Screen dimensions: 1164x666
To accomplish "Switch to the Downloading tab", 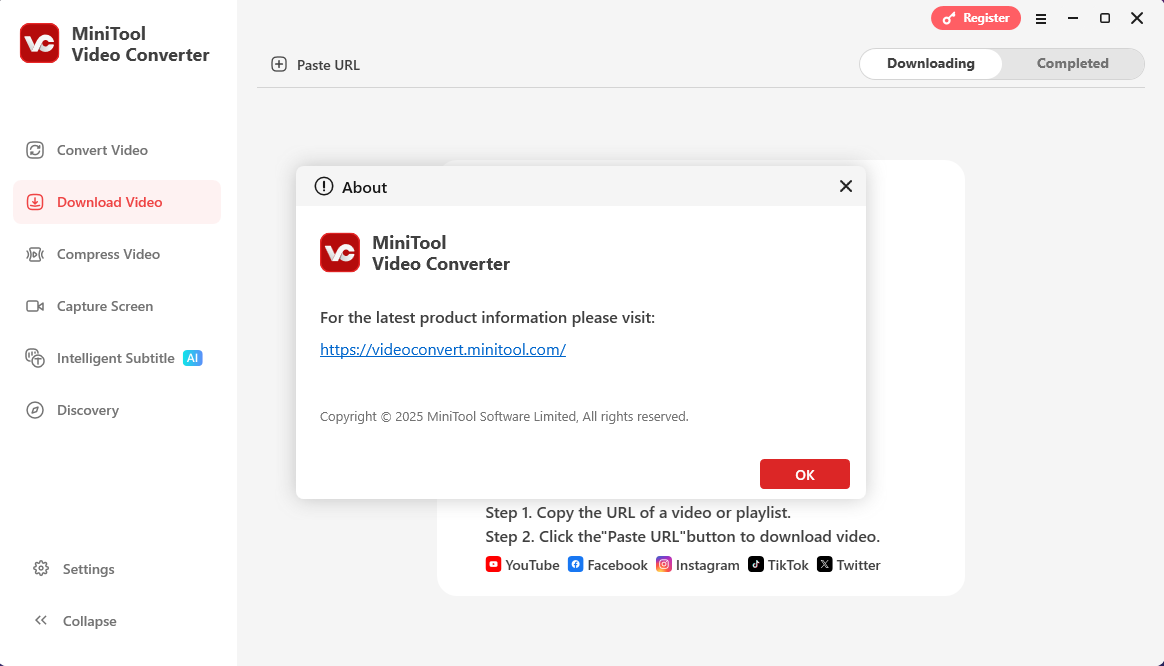I will pyautogui.click(x=931, y=64).
